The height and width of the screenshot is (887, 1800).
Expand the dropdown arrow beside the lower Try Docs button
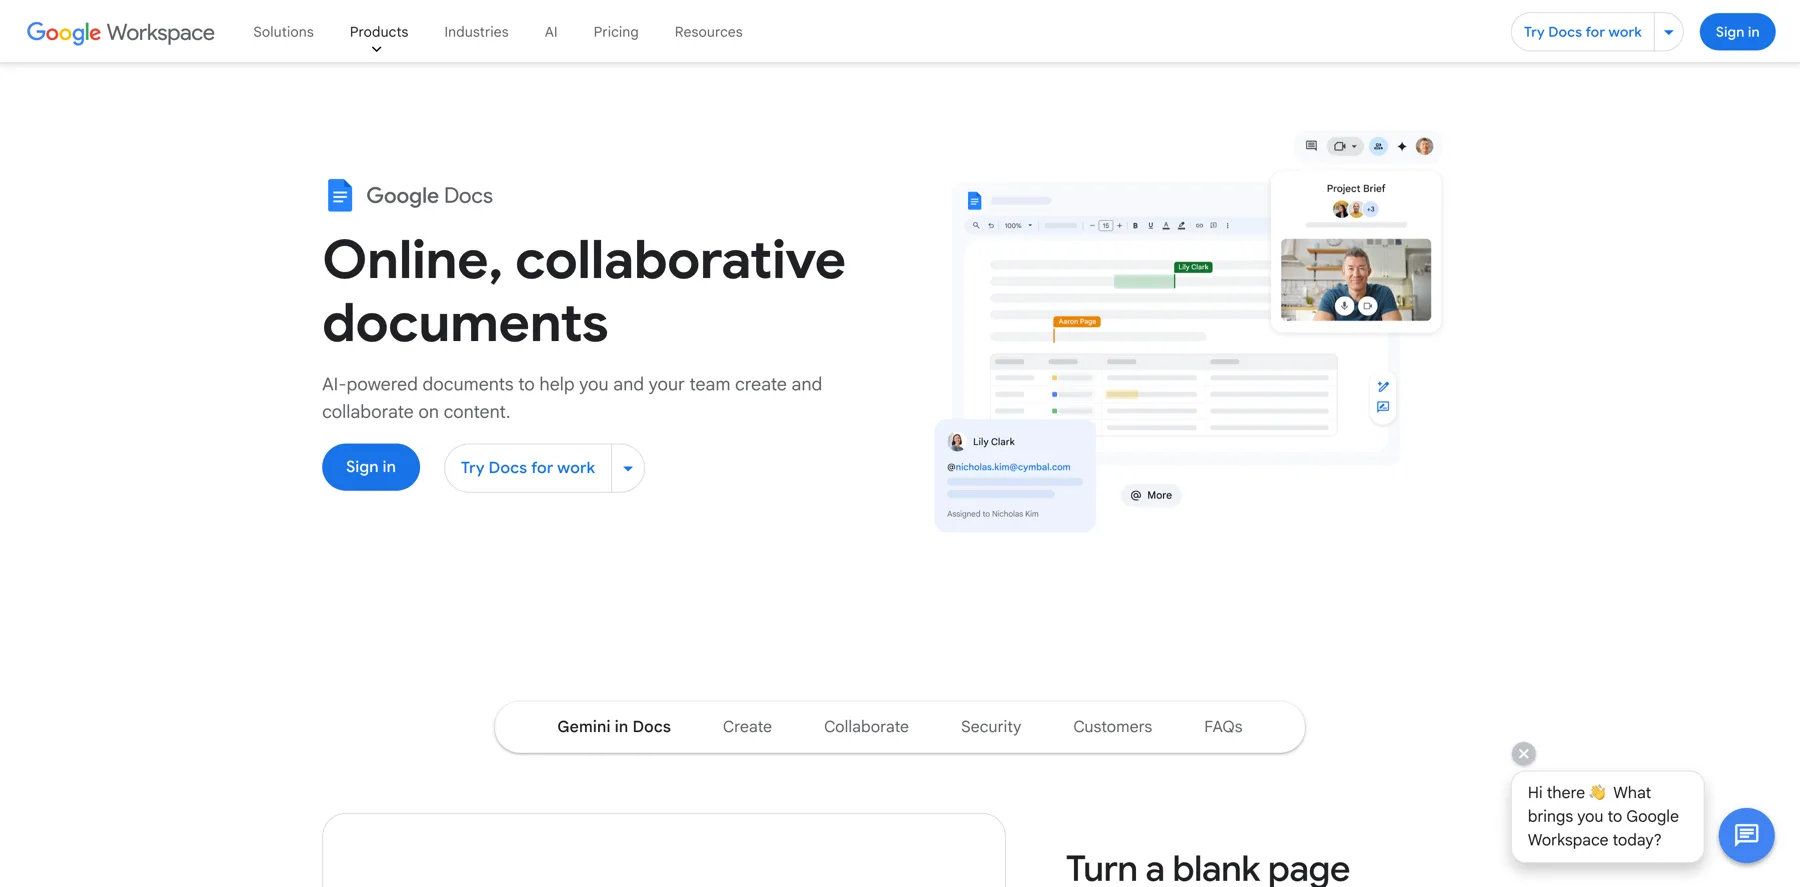coord(628,468)
